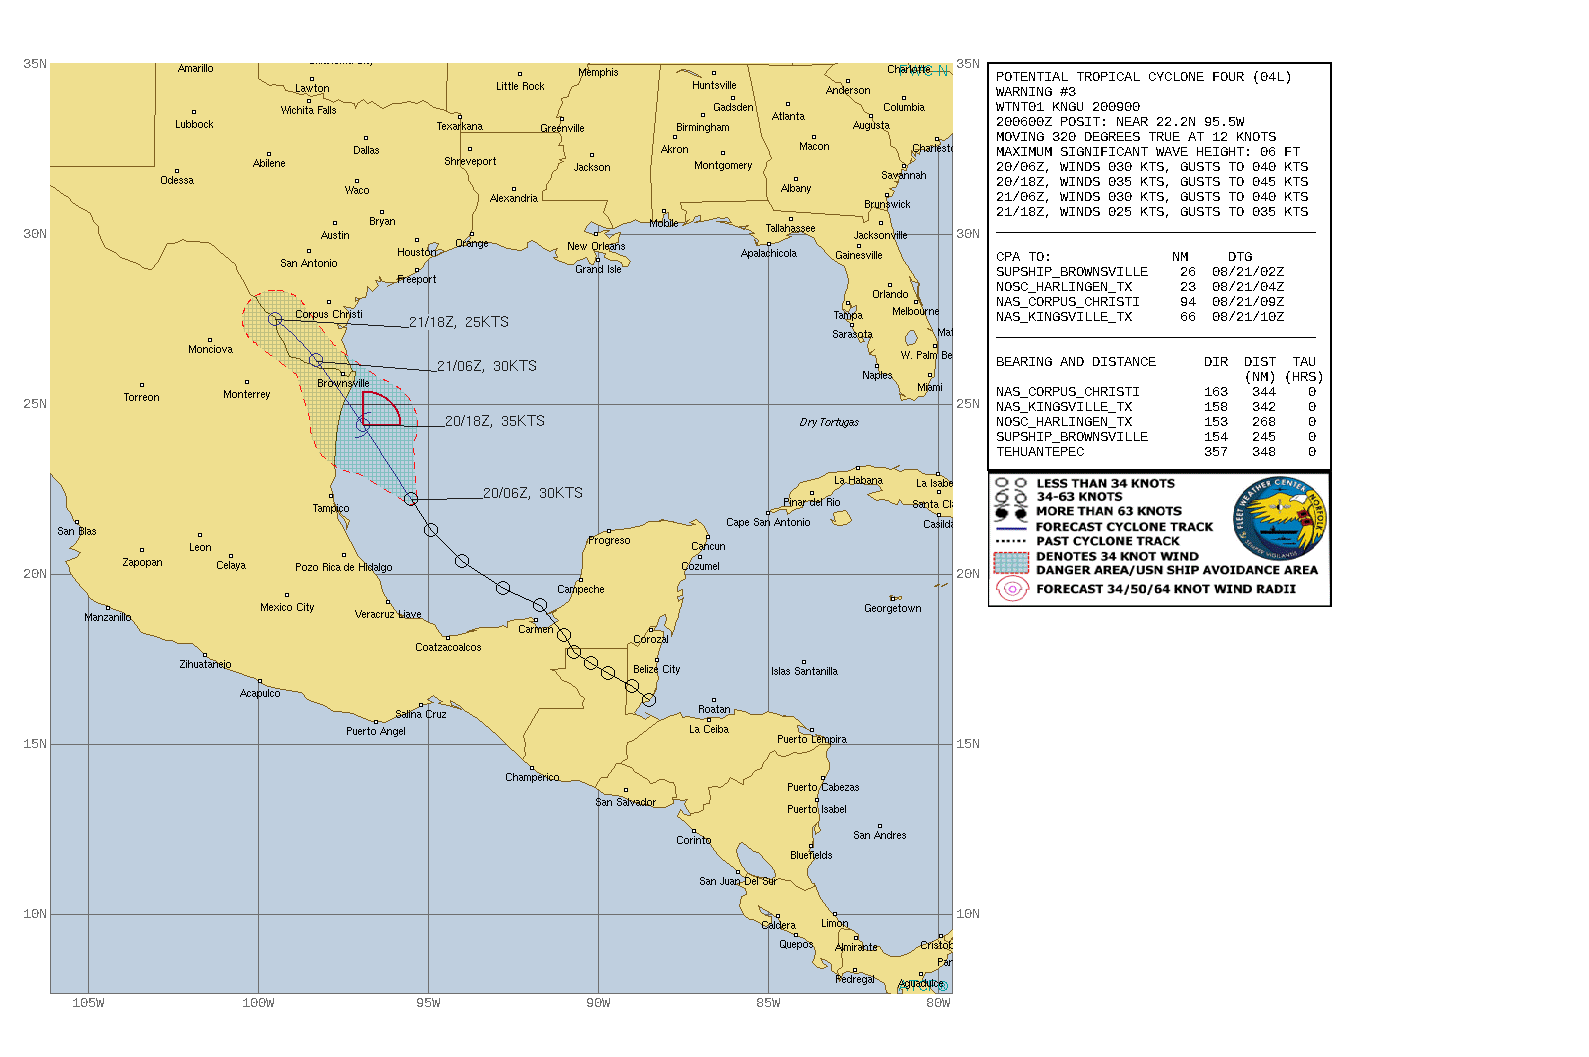Select the '20/18Z, 35KTS' forecast label
The height and width of the screenshot is (1057, 1589).
click(495, 421)
